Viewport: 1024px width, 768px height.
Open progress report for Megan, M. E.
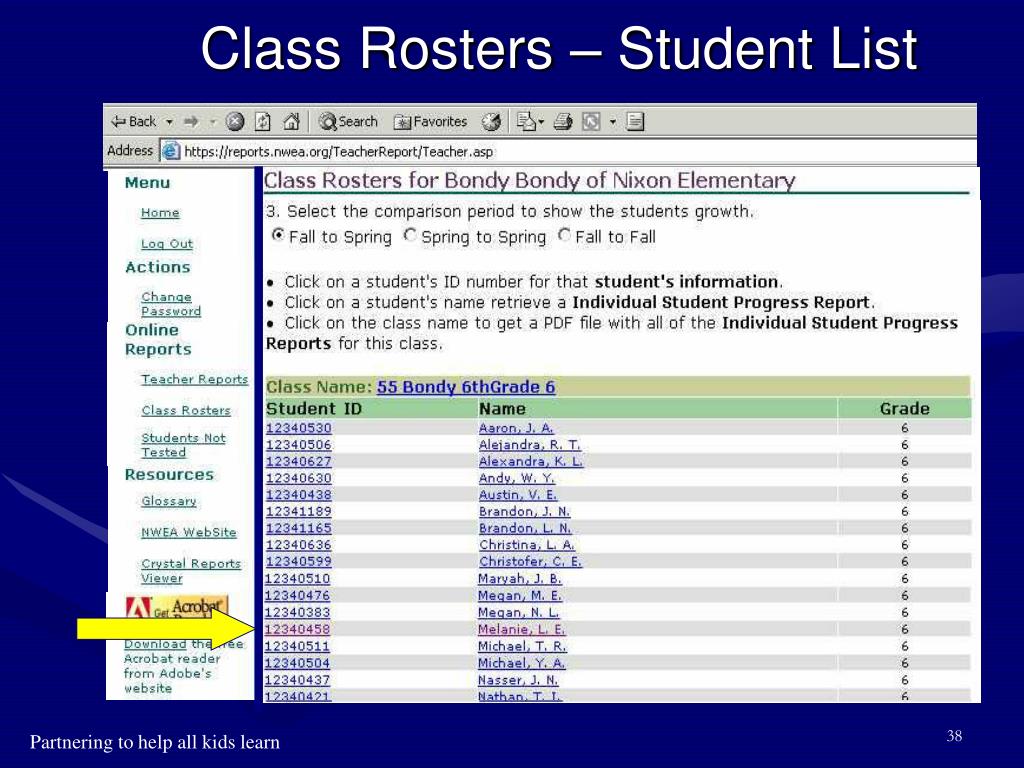coord(520,596)
